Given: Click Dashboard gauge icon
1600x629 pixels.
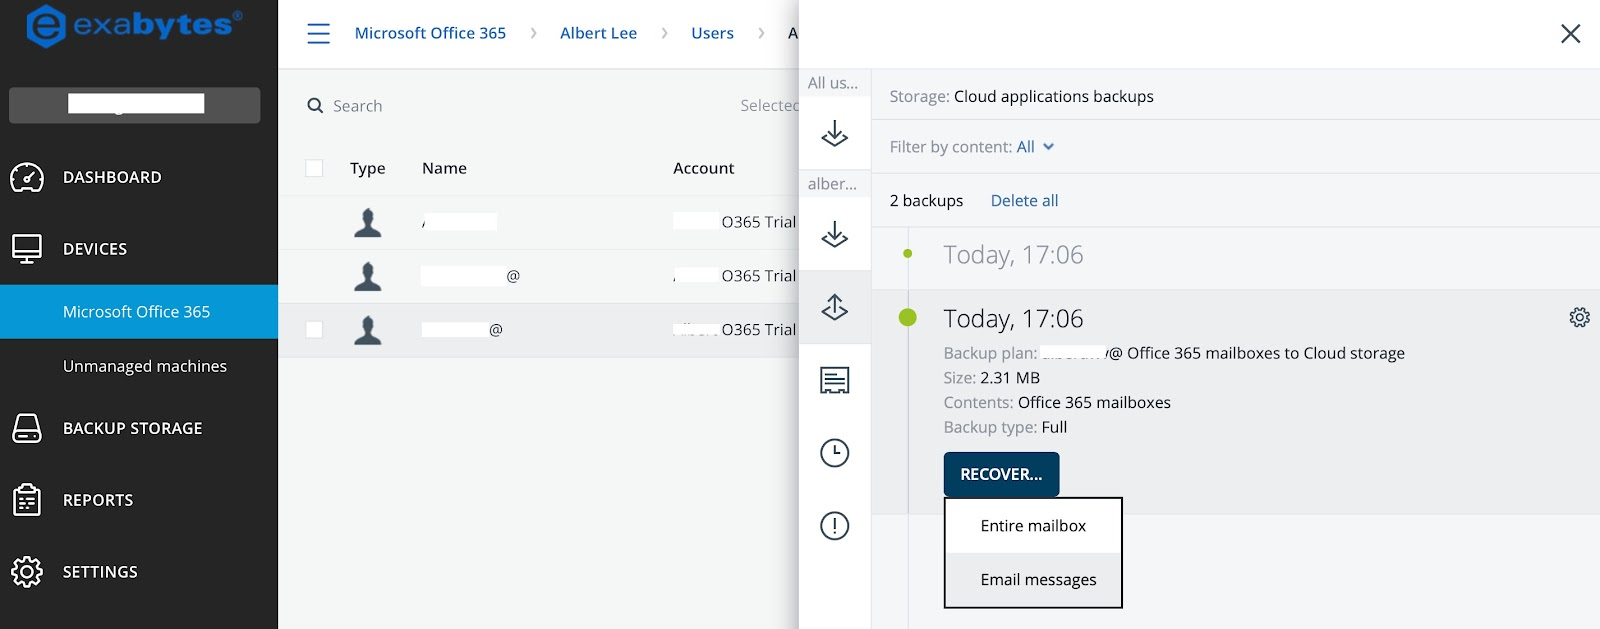Looking at the screenshot, I should point(27,177).
